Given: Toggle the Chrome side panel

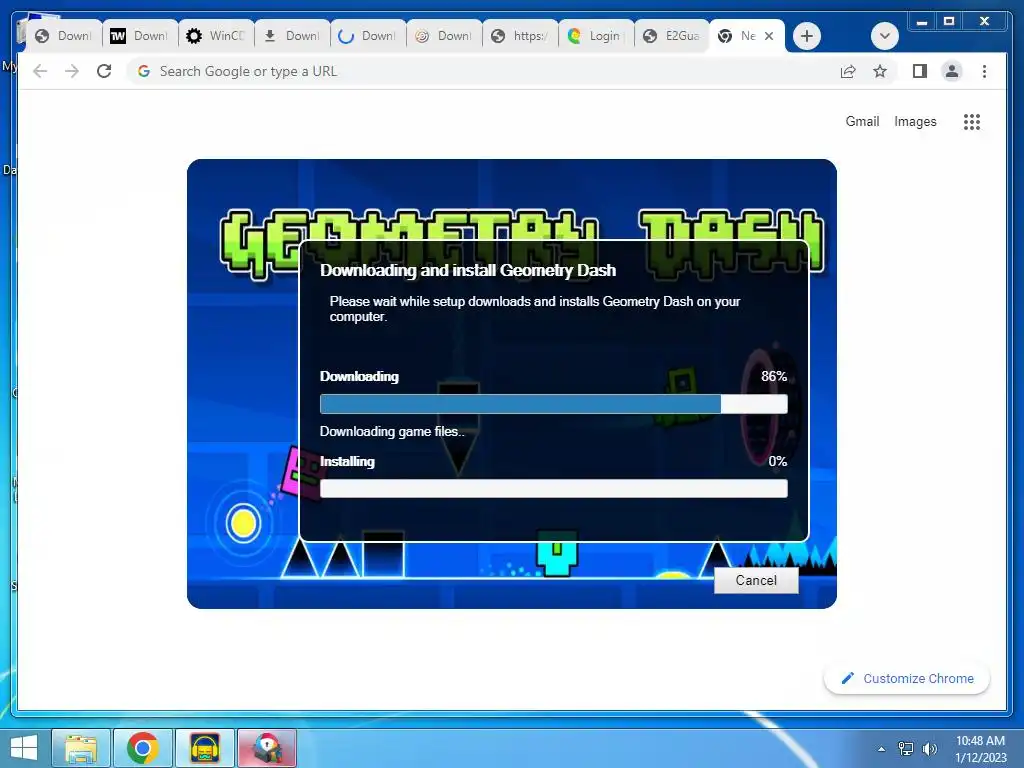Looking at the screenshot, I should click(920, 71).
